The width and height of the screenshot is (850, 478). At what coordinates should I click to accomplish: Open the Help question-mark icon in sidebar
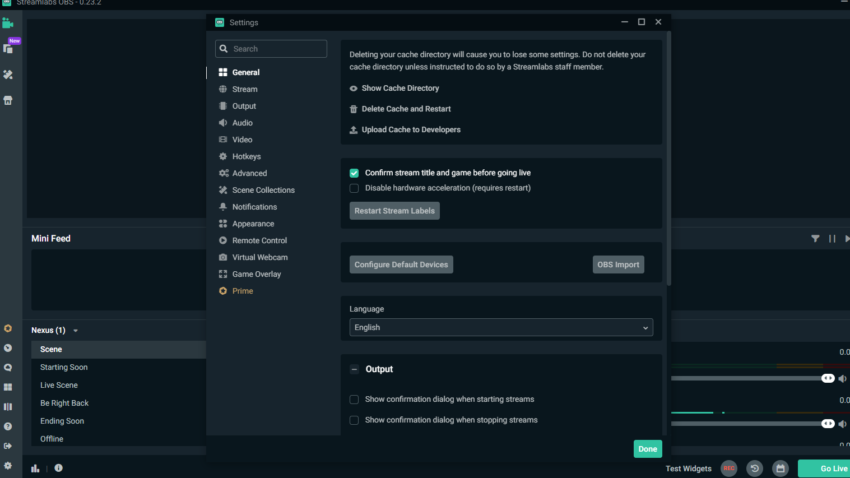tap(8, 427)
